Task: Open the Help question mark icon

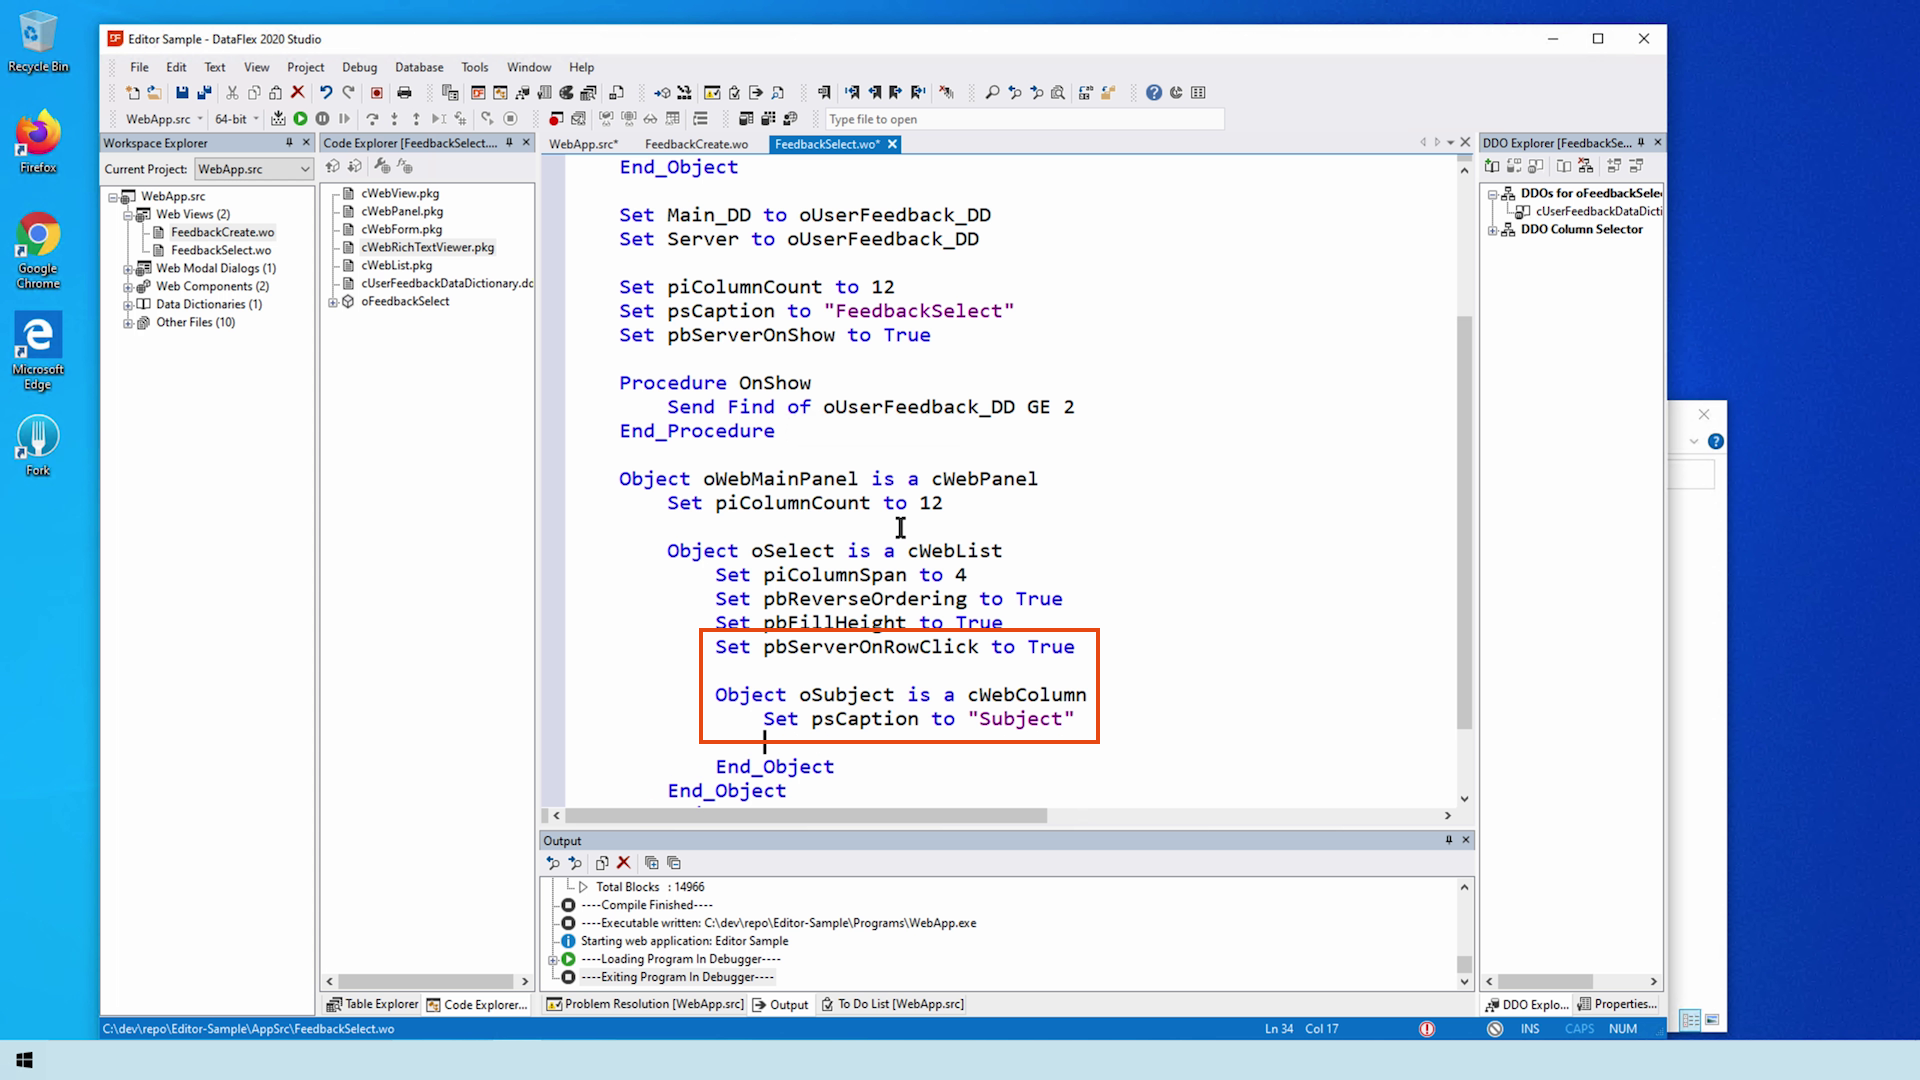Action: click(x=1153, y=93)
